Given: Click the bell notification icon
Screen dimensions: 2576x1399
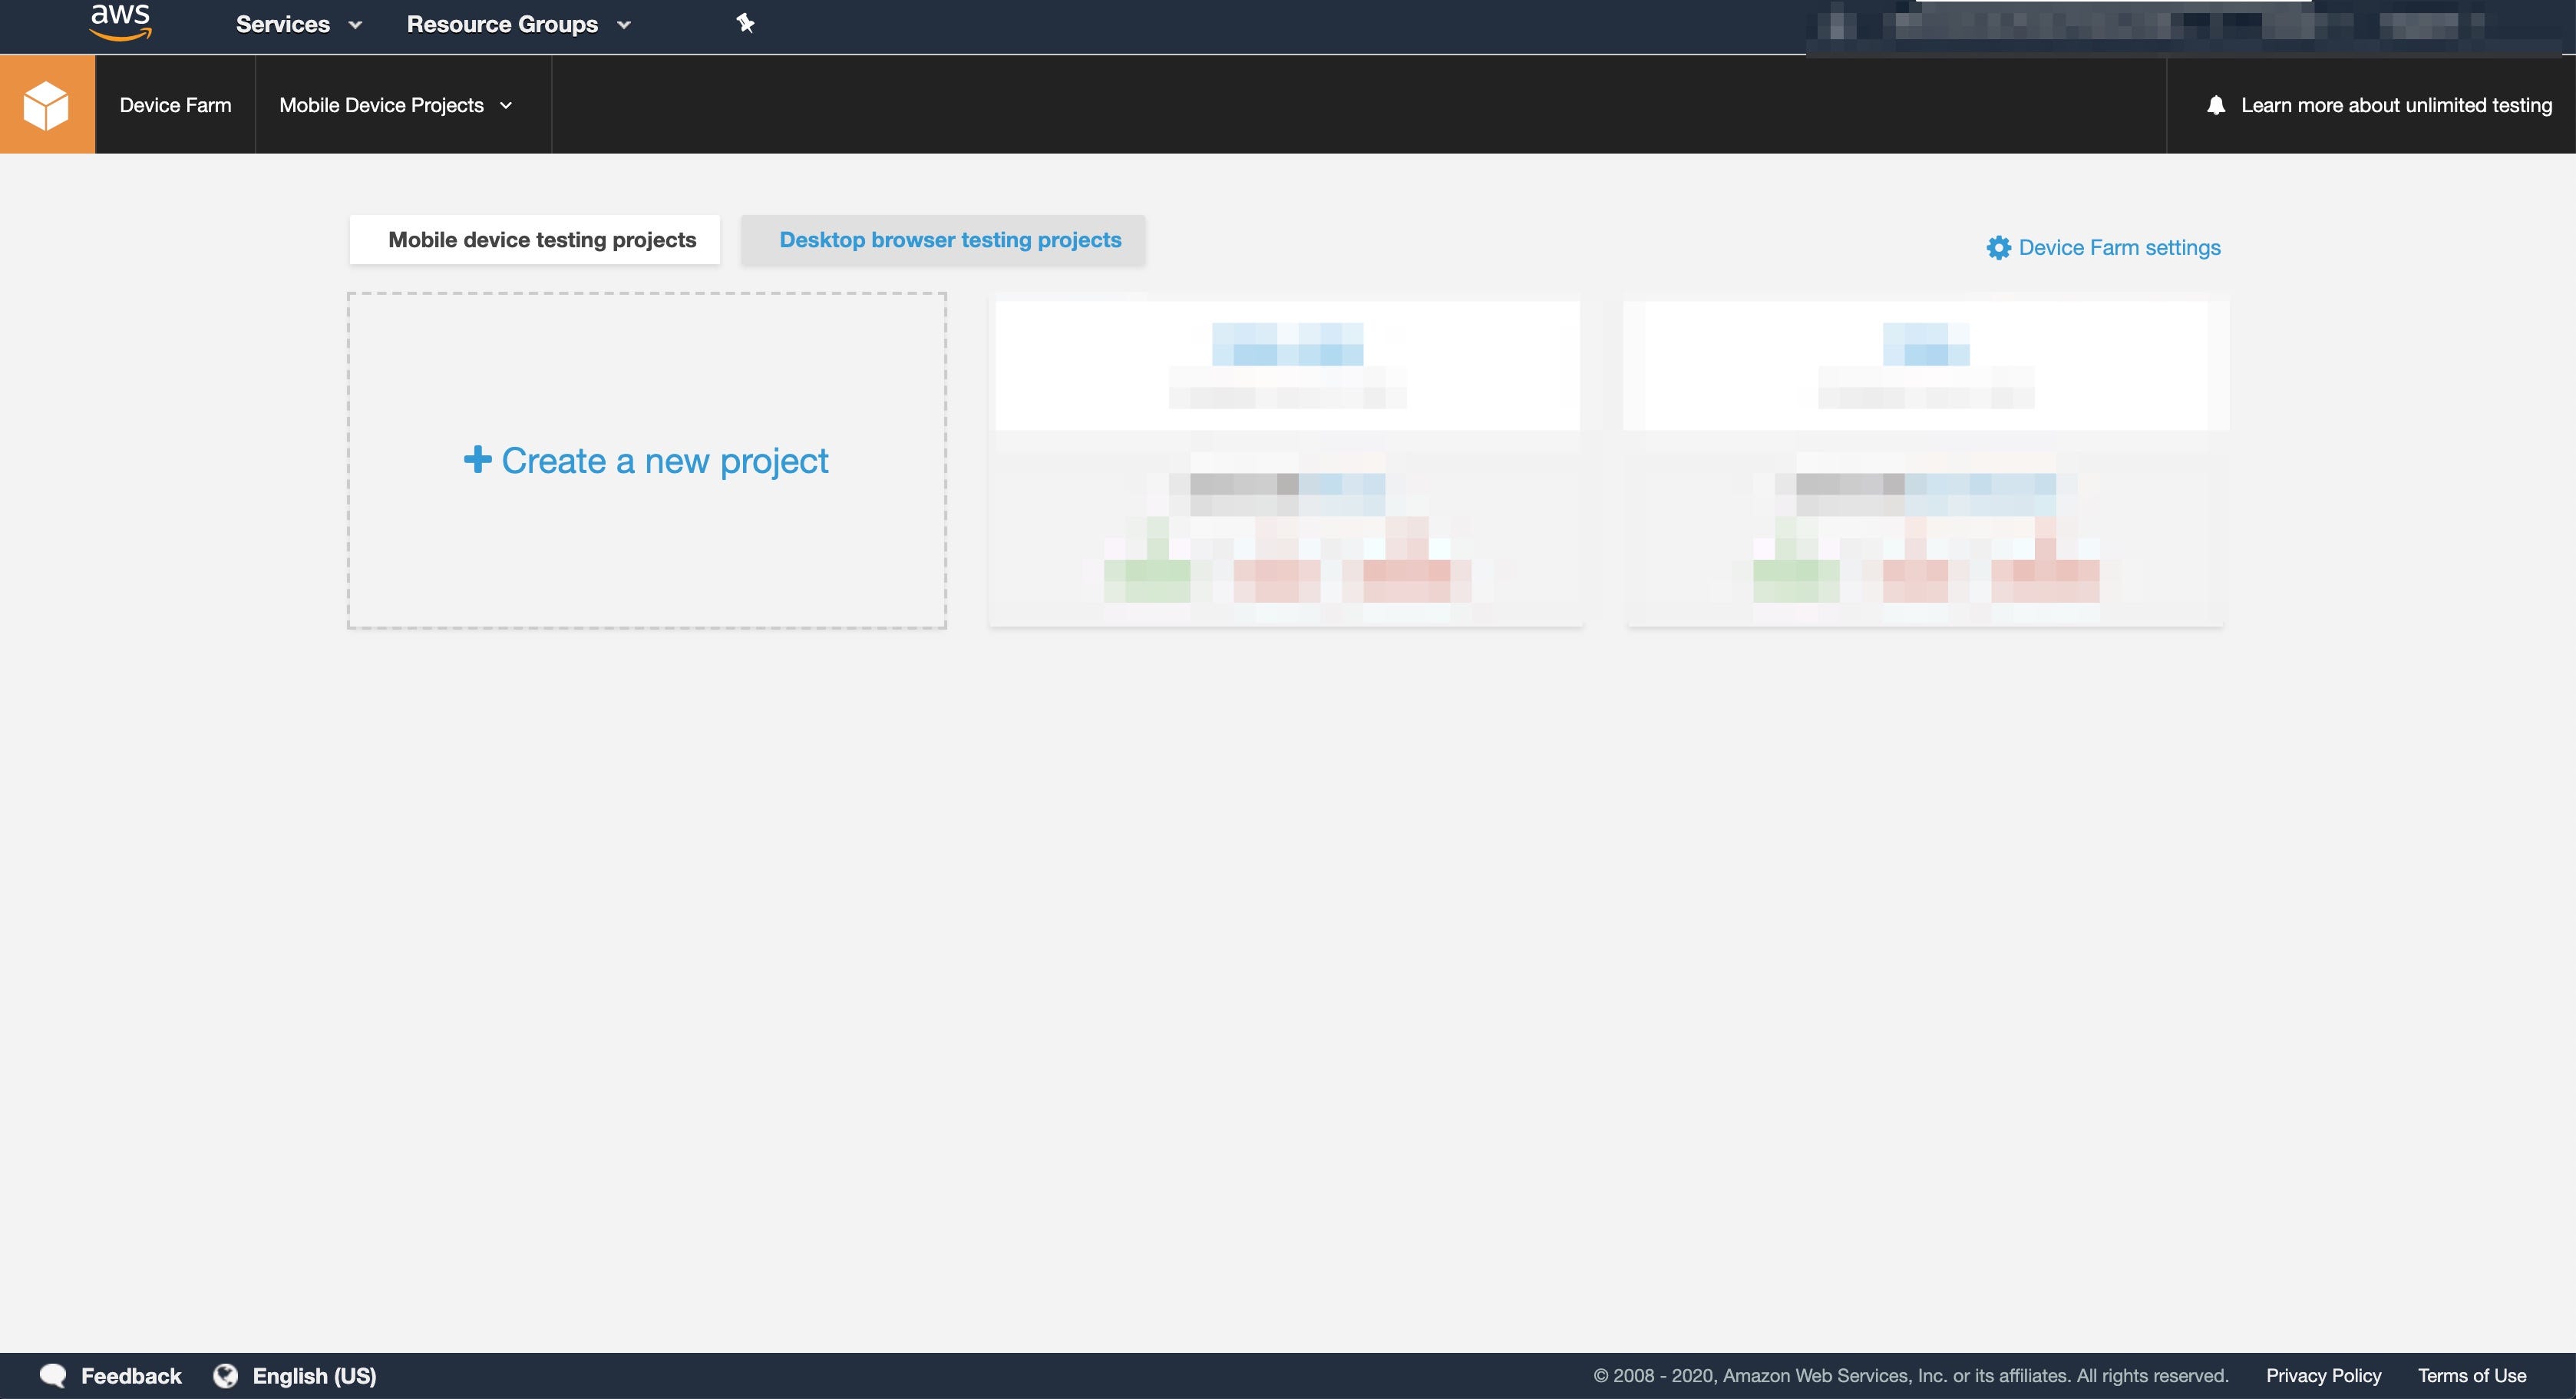Looking at the screenshot, I should click(x=2216, y=105).
